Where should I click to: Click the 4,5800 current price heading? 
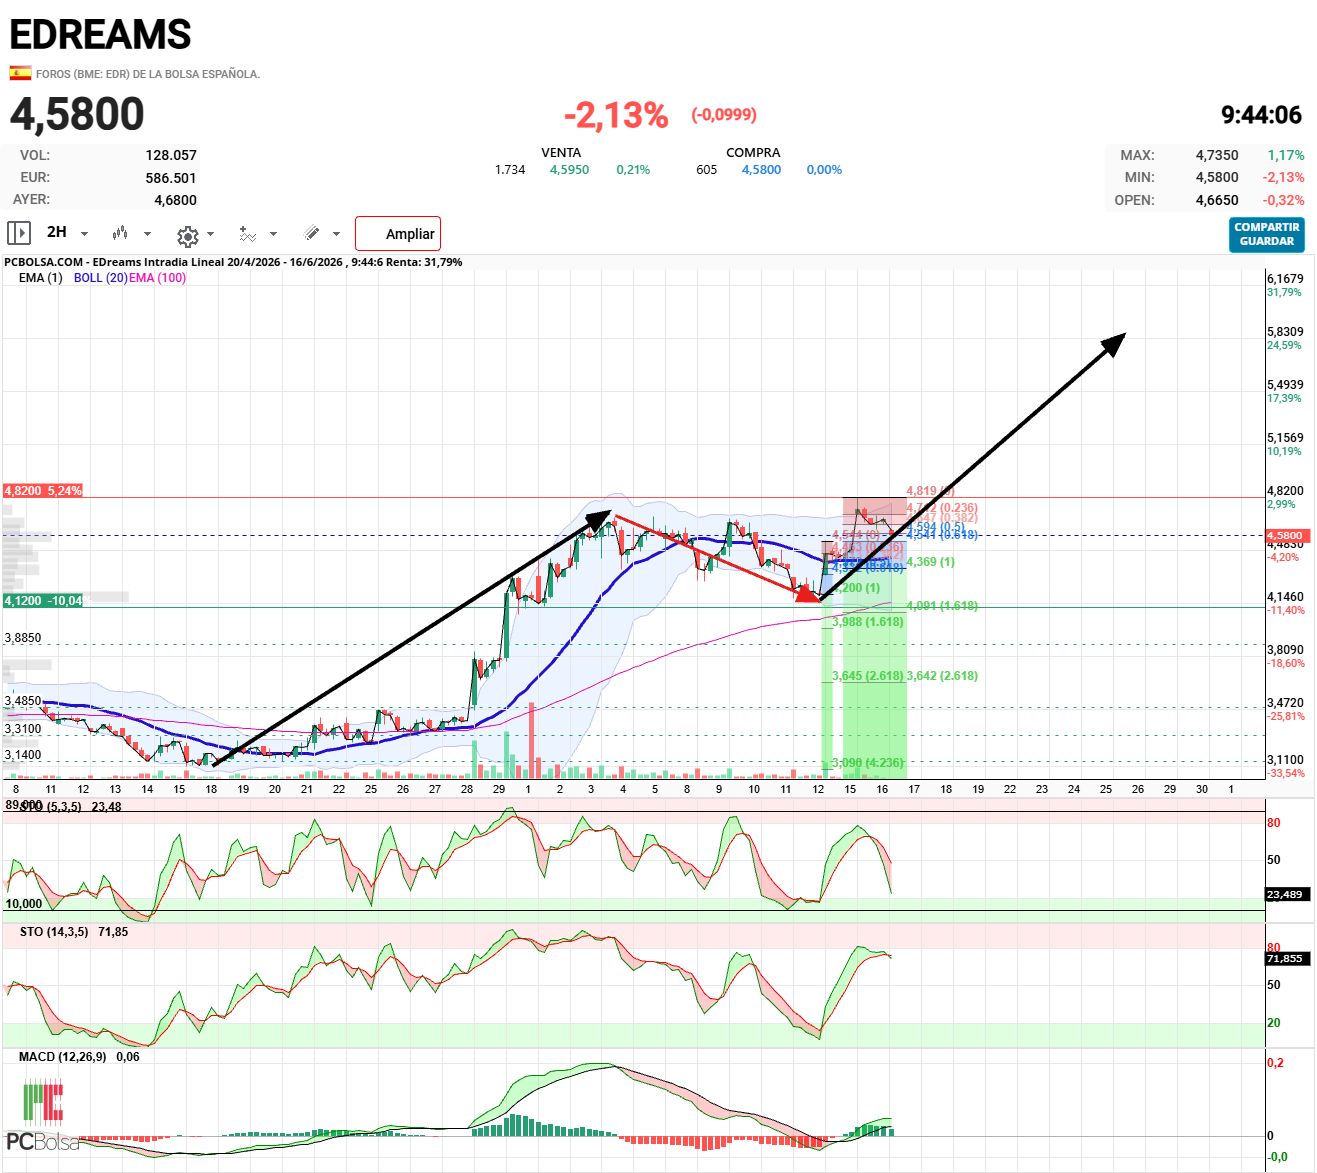77,114
